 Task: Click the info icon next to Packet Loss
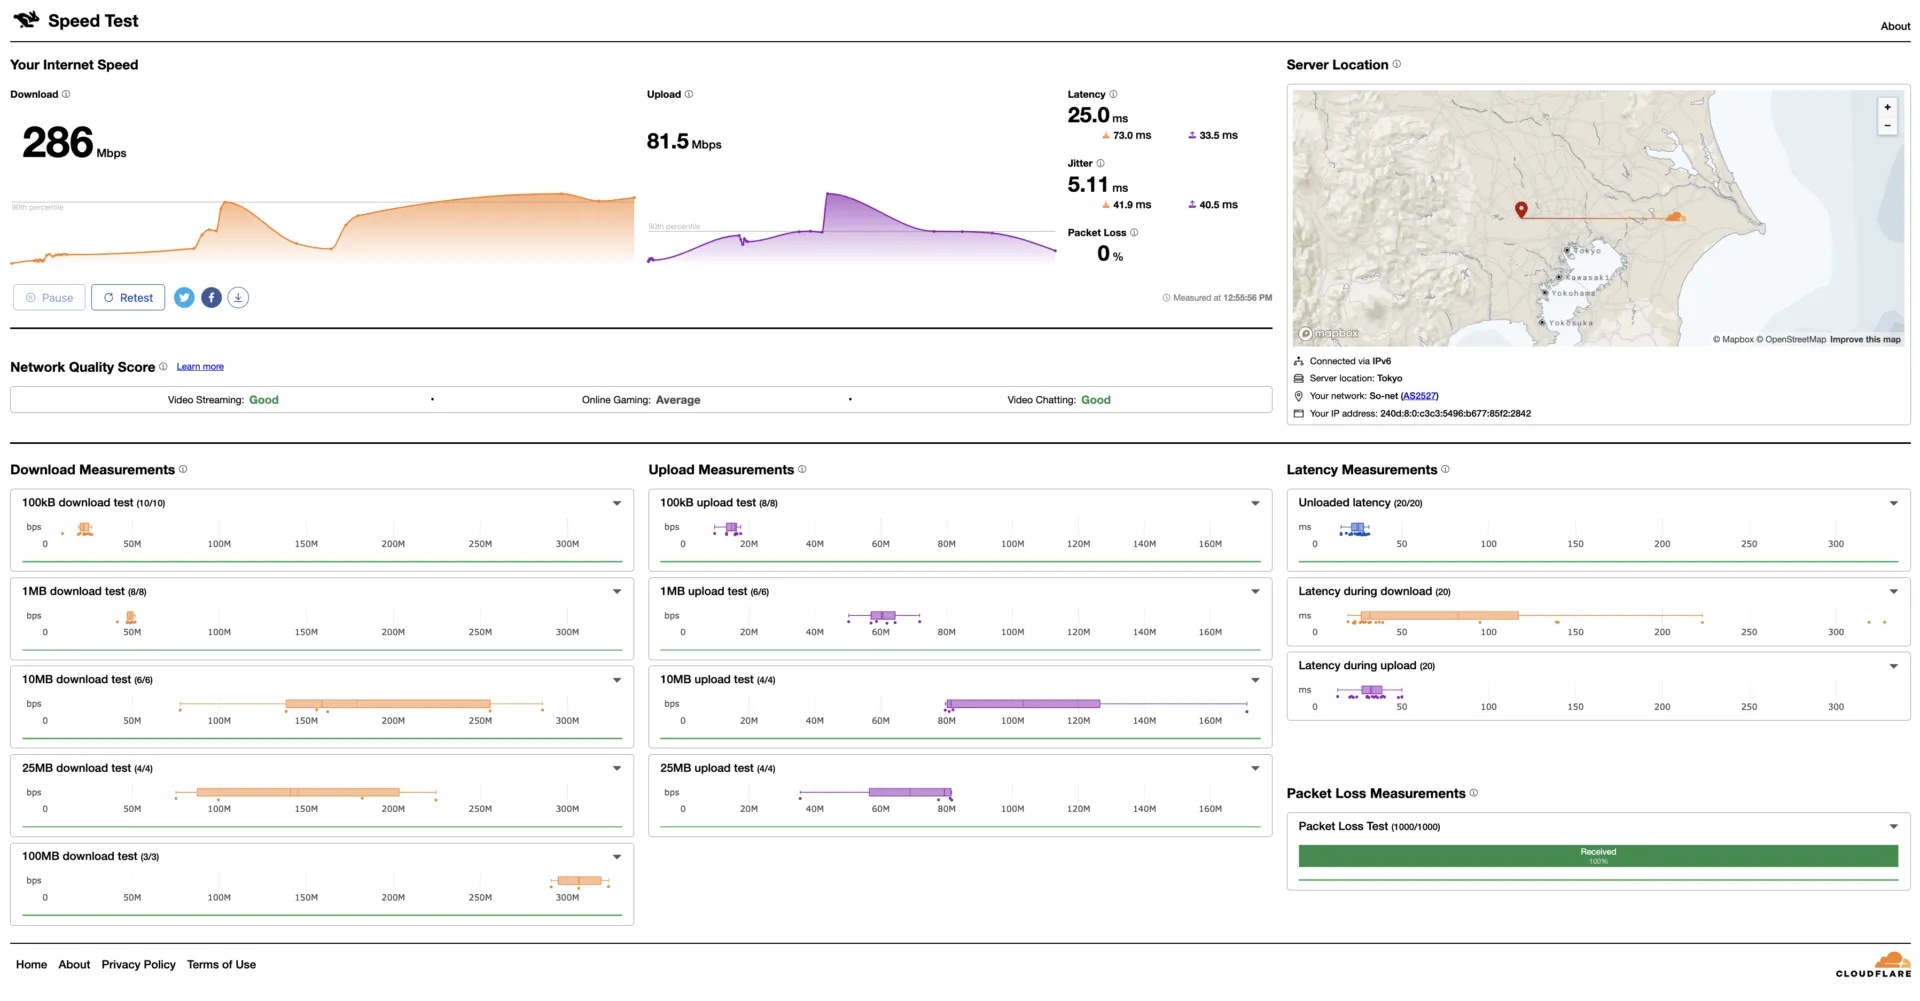(1133, 233)
